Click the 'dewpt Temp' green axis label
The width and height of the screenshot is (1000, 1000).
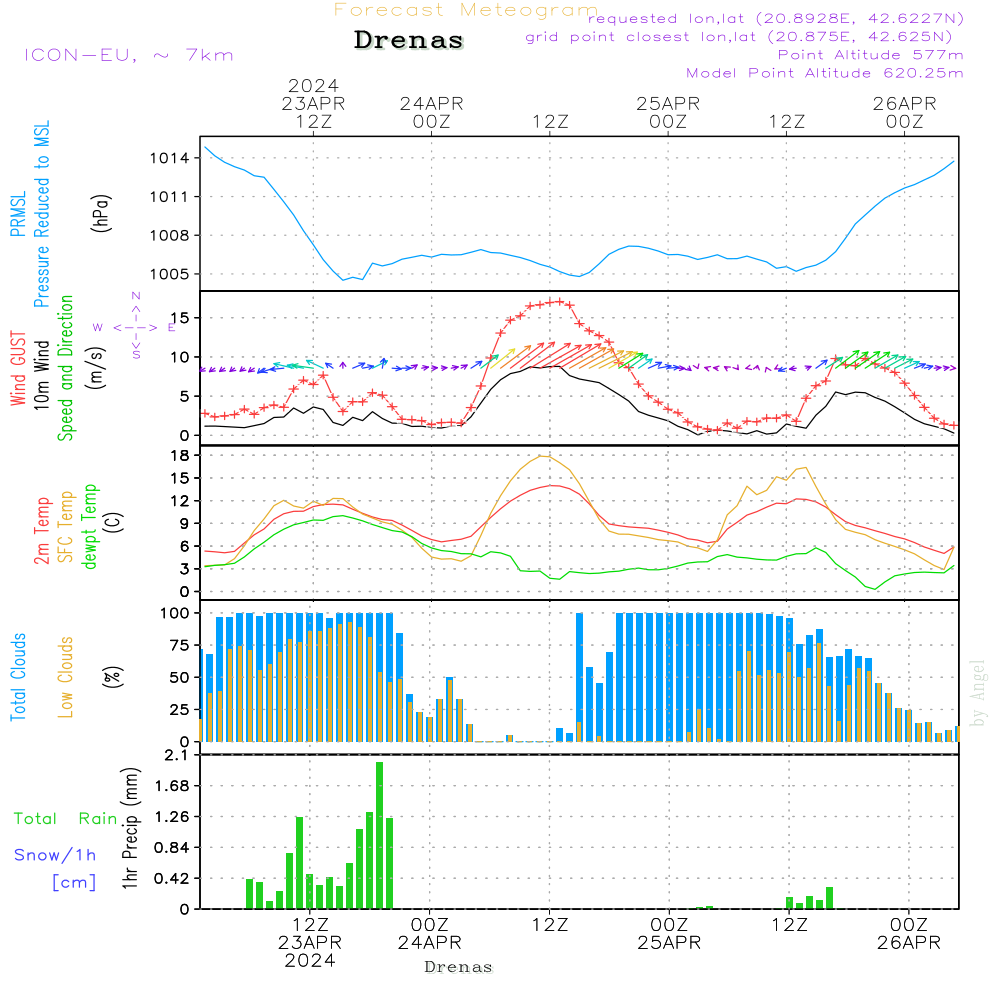tap(89, 526)
